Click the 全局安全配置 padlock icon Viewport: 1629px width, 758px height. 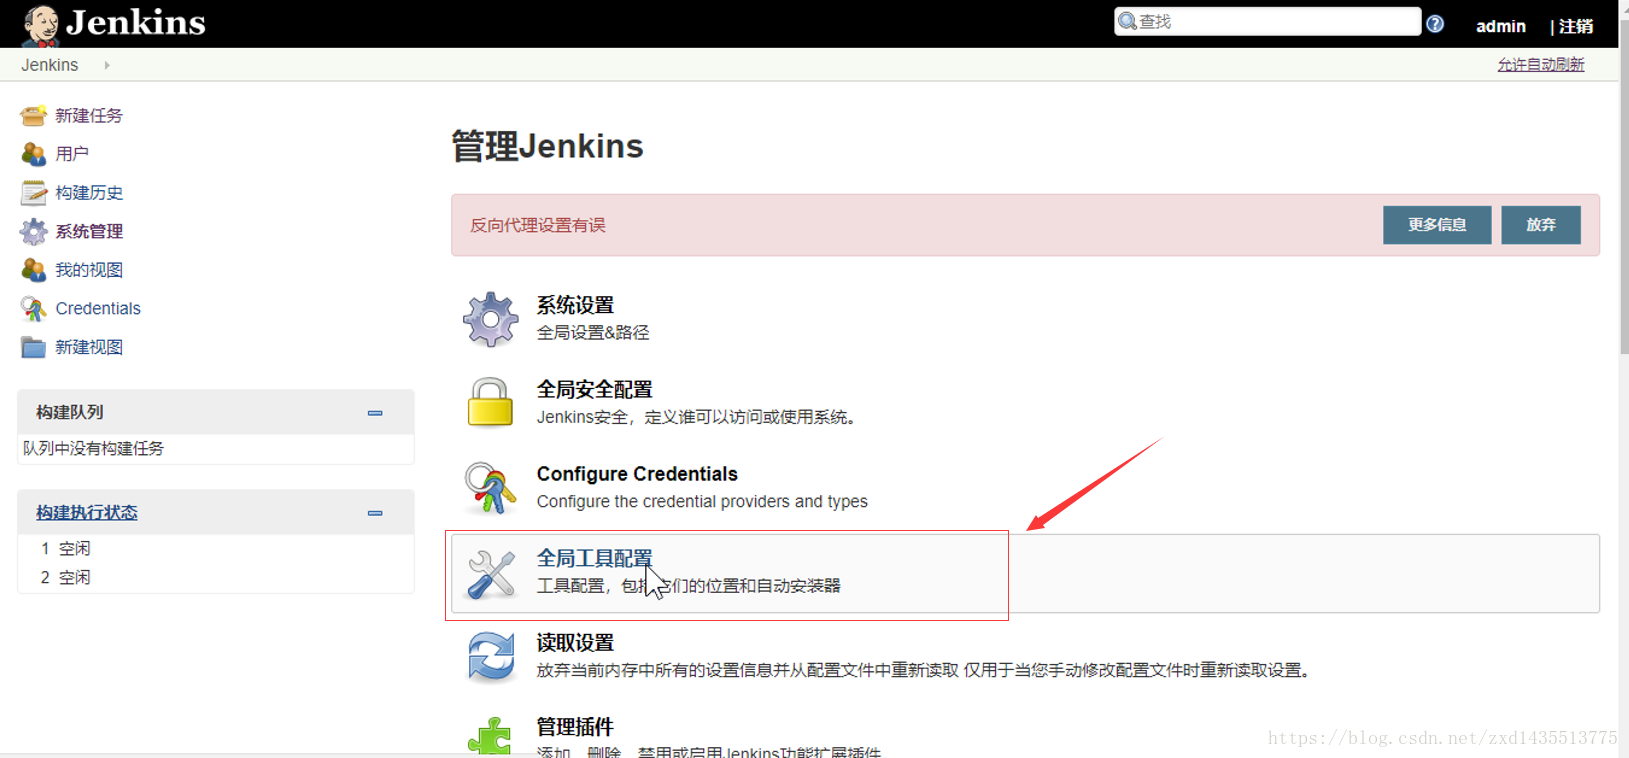tap(490, 402)
